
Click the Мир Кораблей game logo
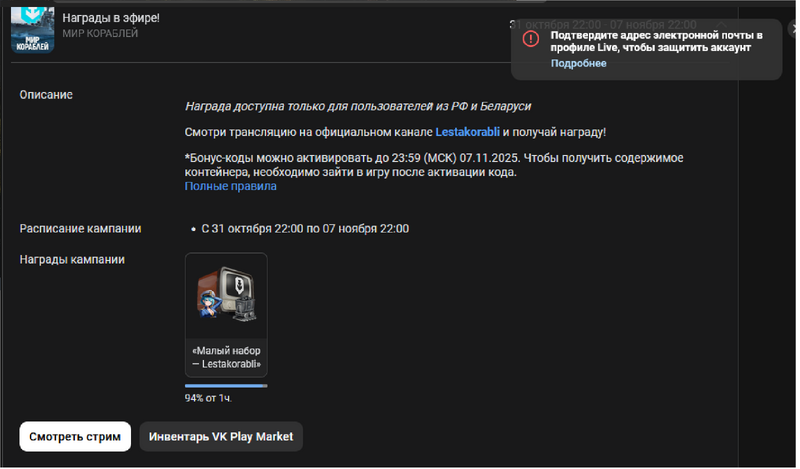[32, 30]
